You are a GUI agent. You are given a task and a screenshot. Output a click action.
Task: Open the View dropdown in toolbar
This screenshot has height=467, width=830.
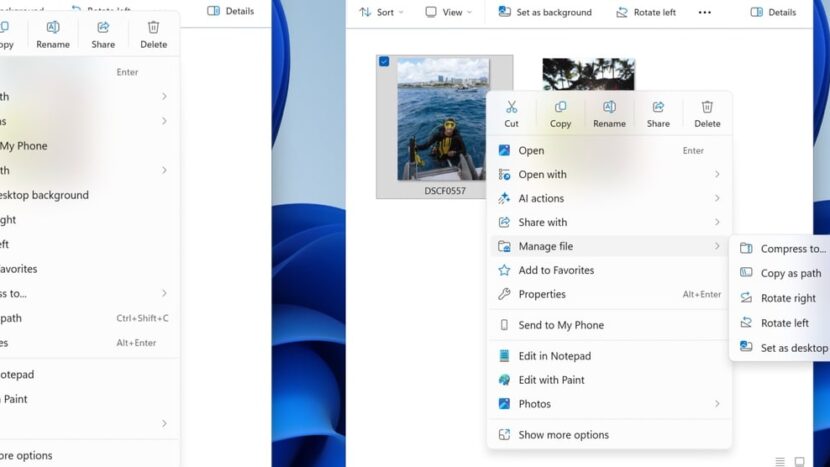tap(444, 12)
